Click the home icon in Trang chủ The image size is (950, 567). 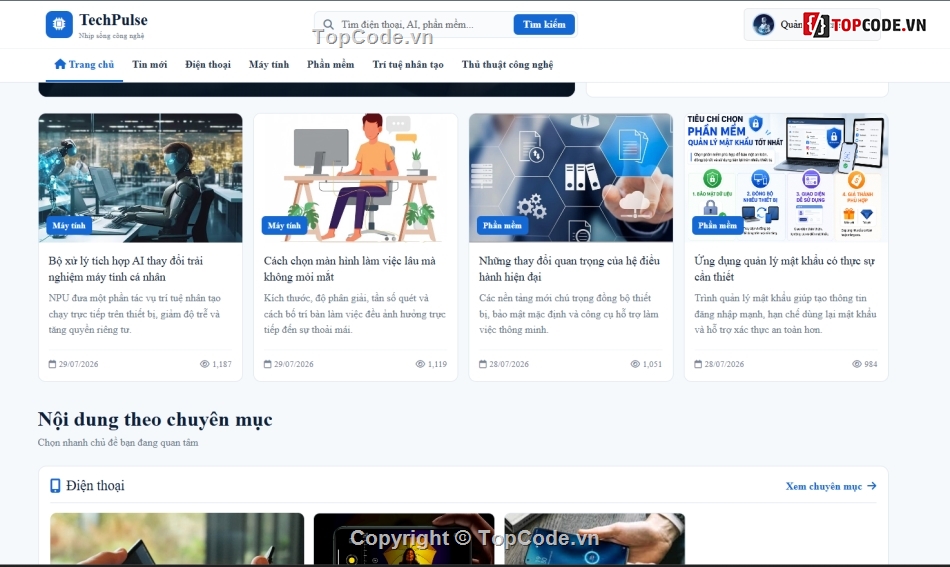tap(60, 64)
